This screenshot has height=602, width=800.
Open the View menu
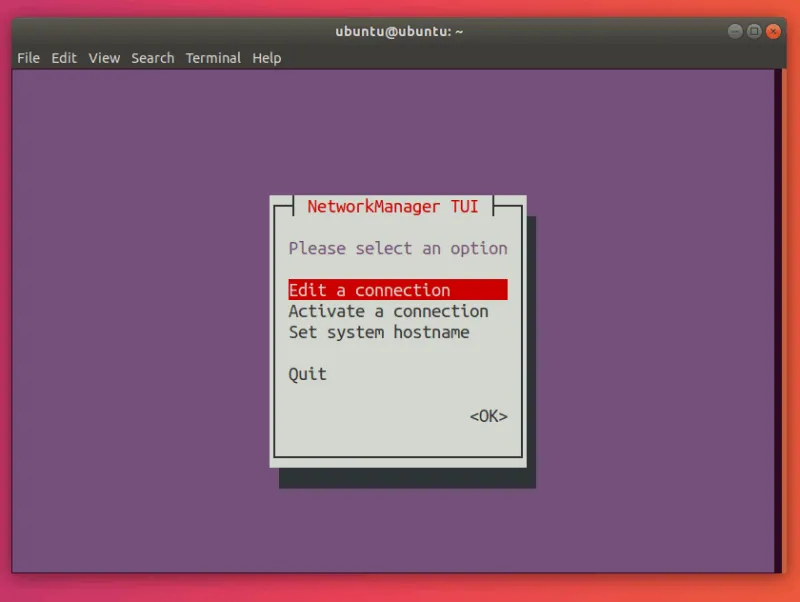[103, 58]
